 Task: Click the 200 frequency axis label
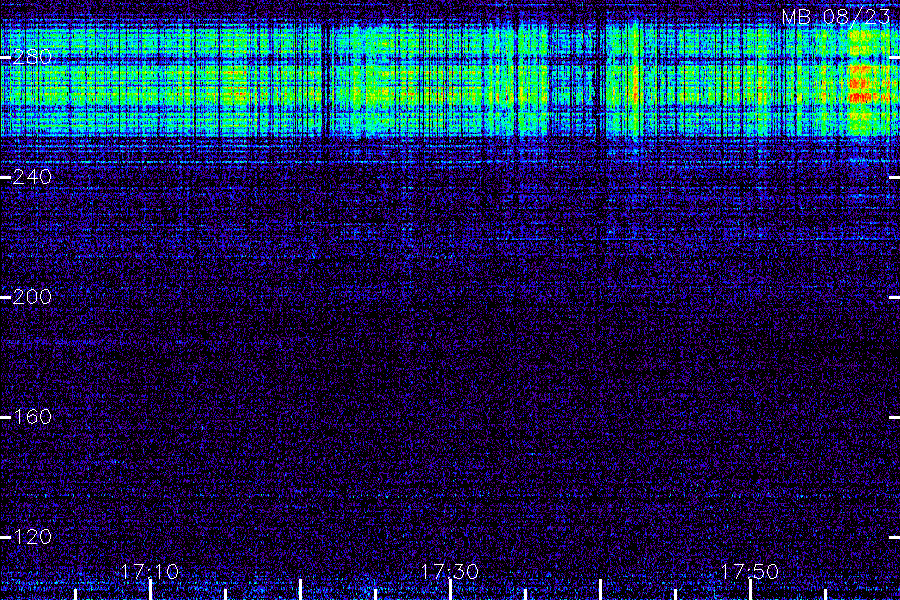click(x=32, y=297)
